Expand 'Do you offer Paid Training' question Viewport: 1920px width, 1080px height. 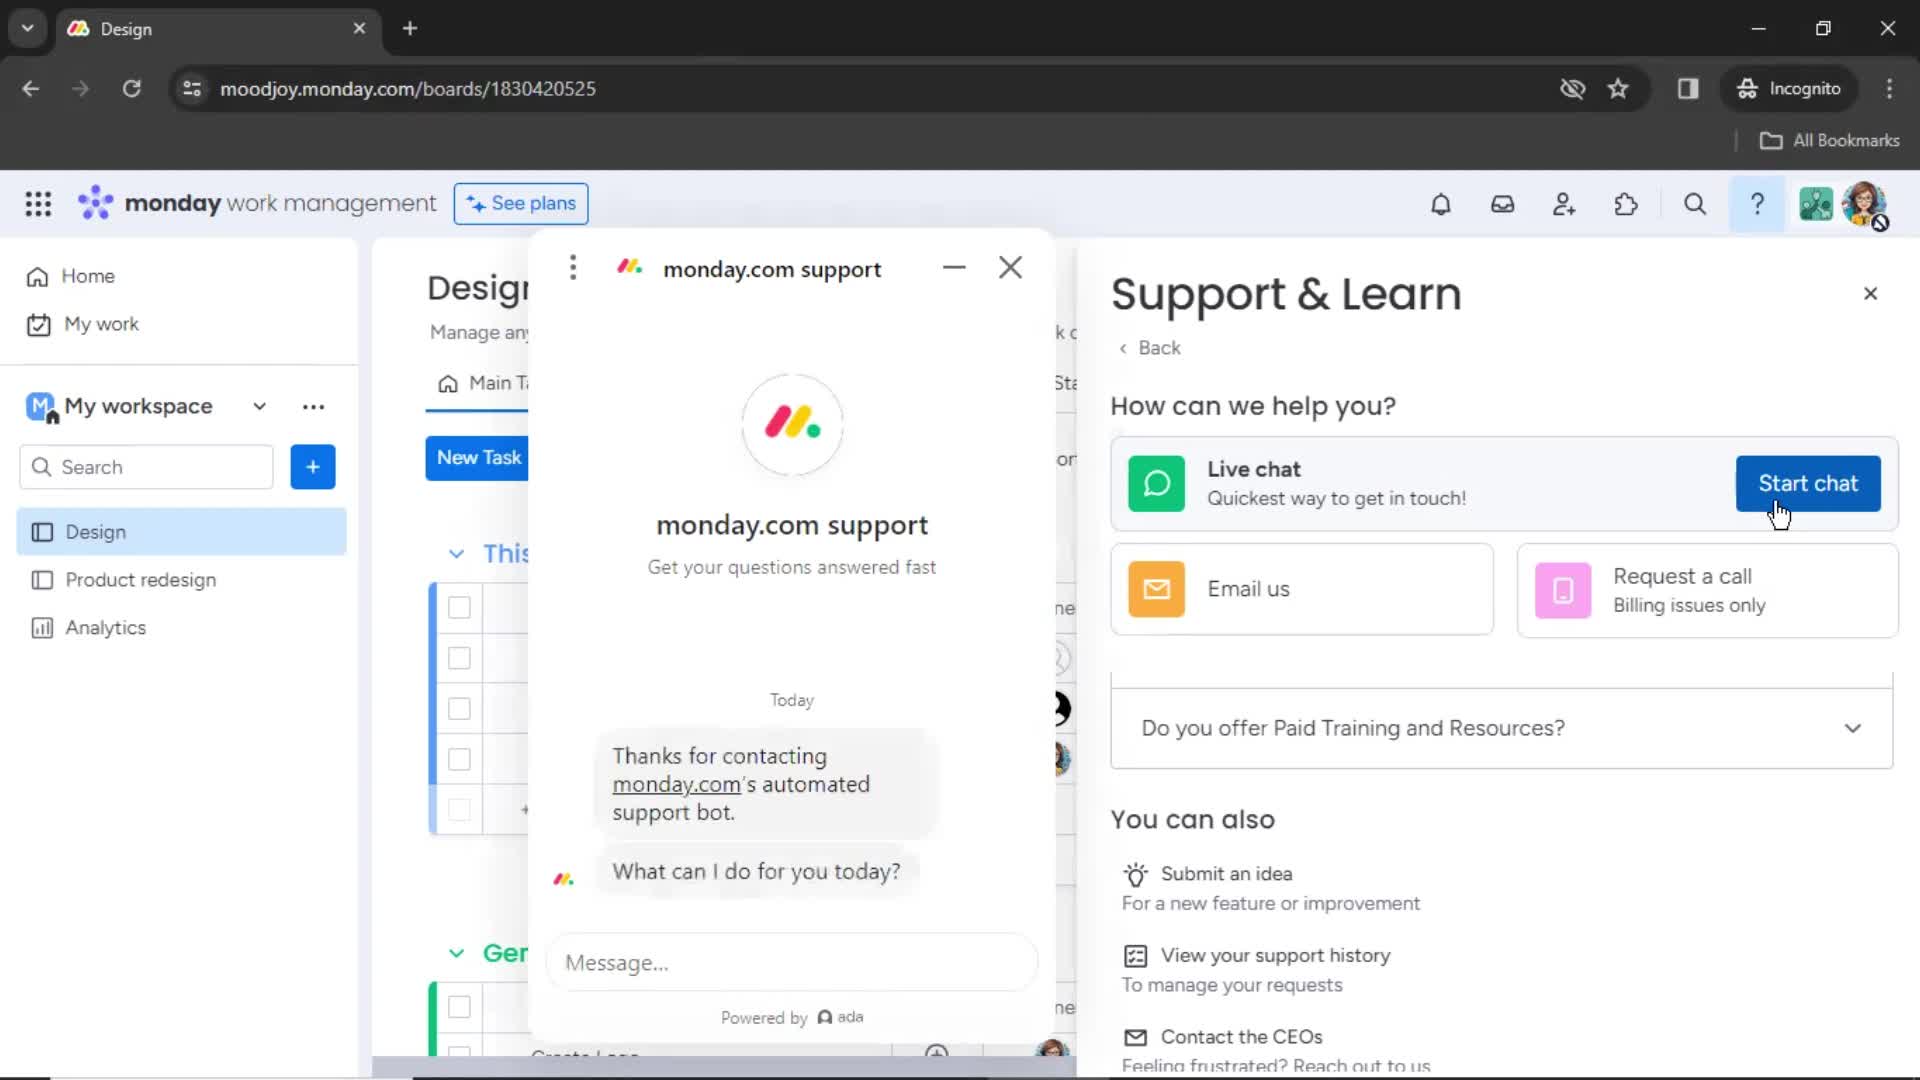(1501, 728)
